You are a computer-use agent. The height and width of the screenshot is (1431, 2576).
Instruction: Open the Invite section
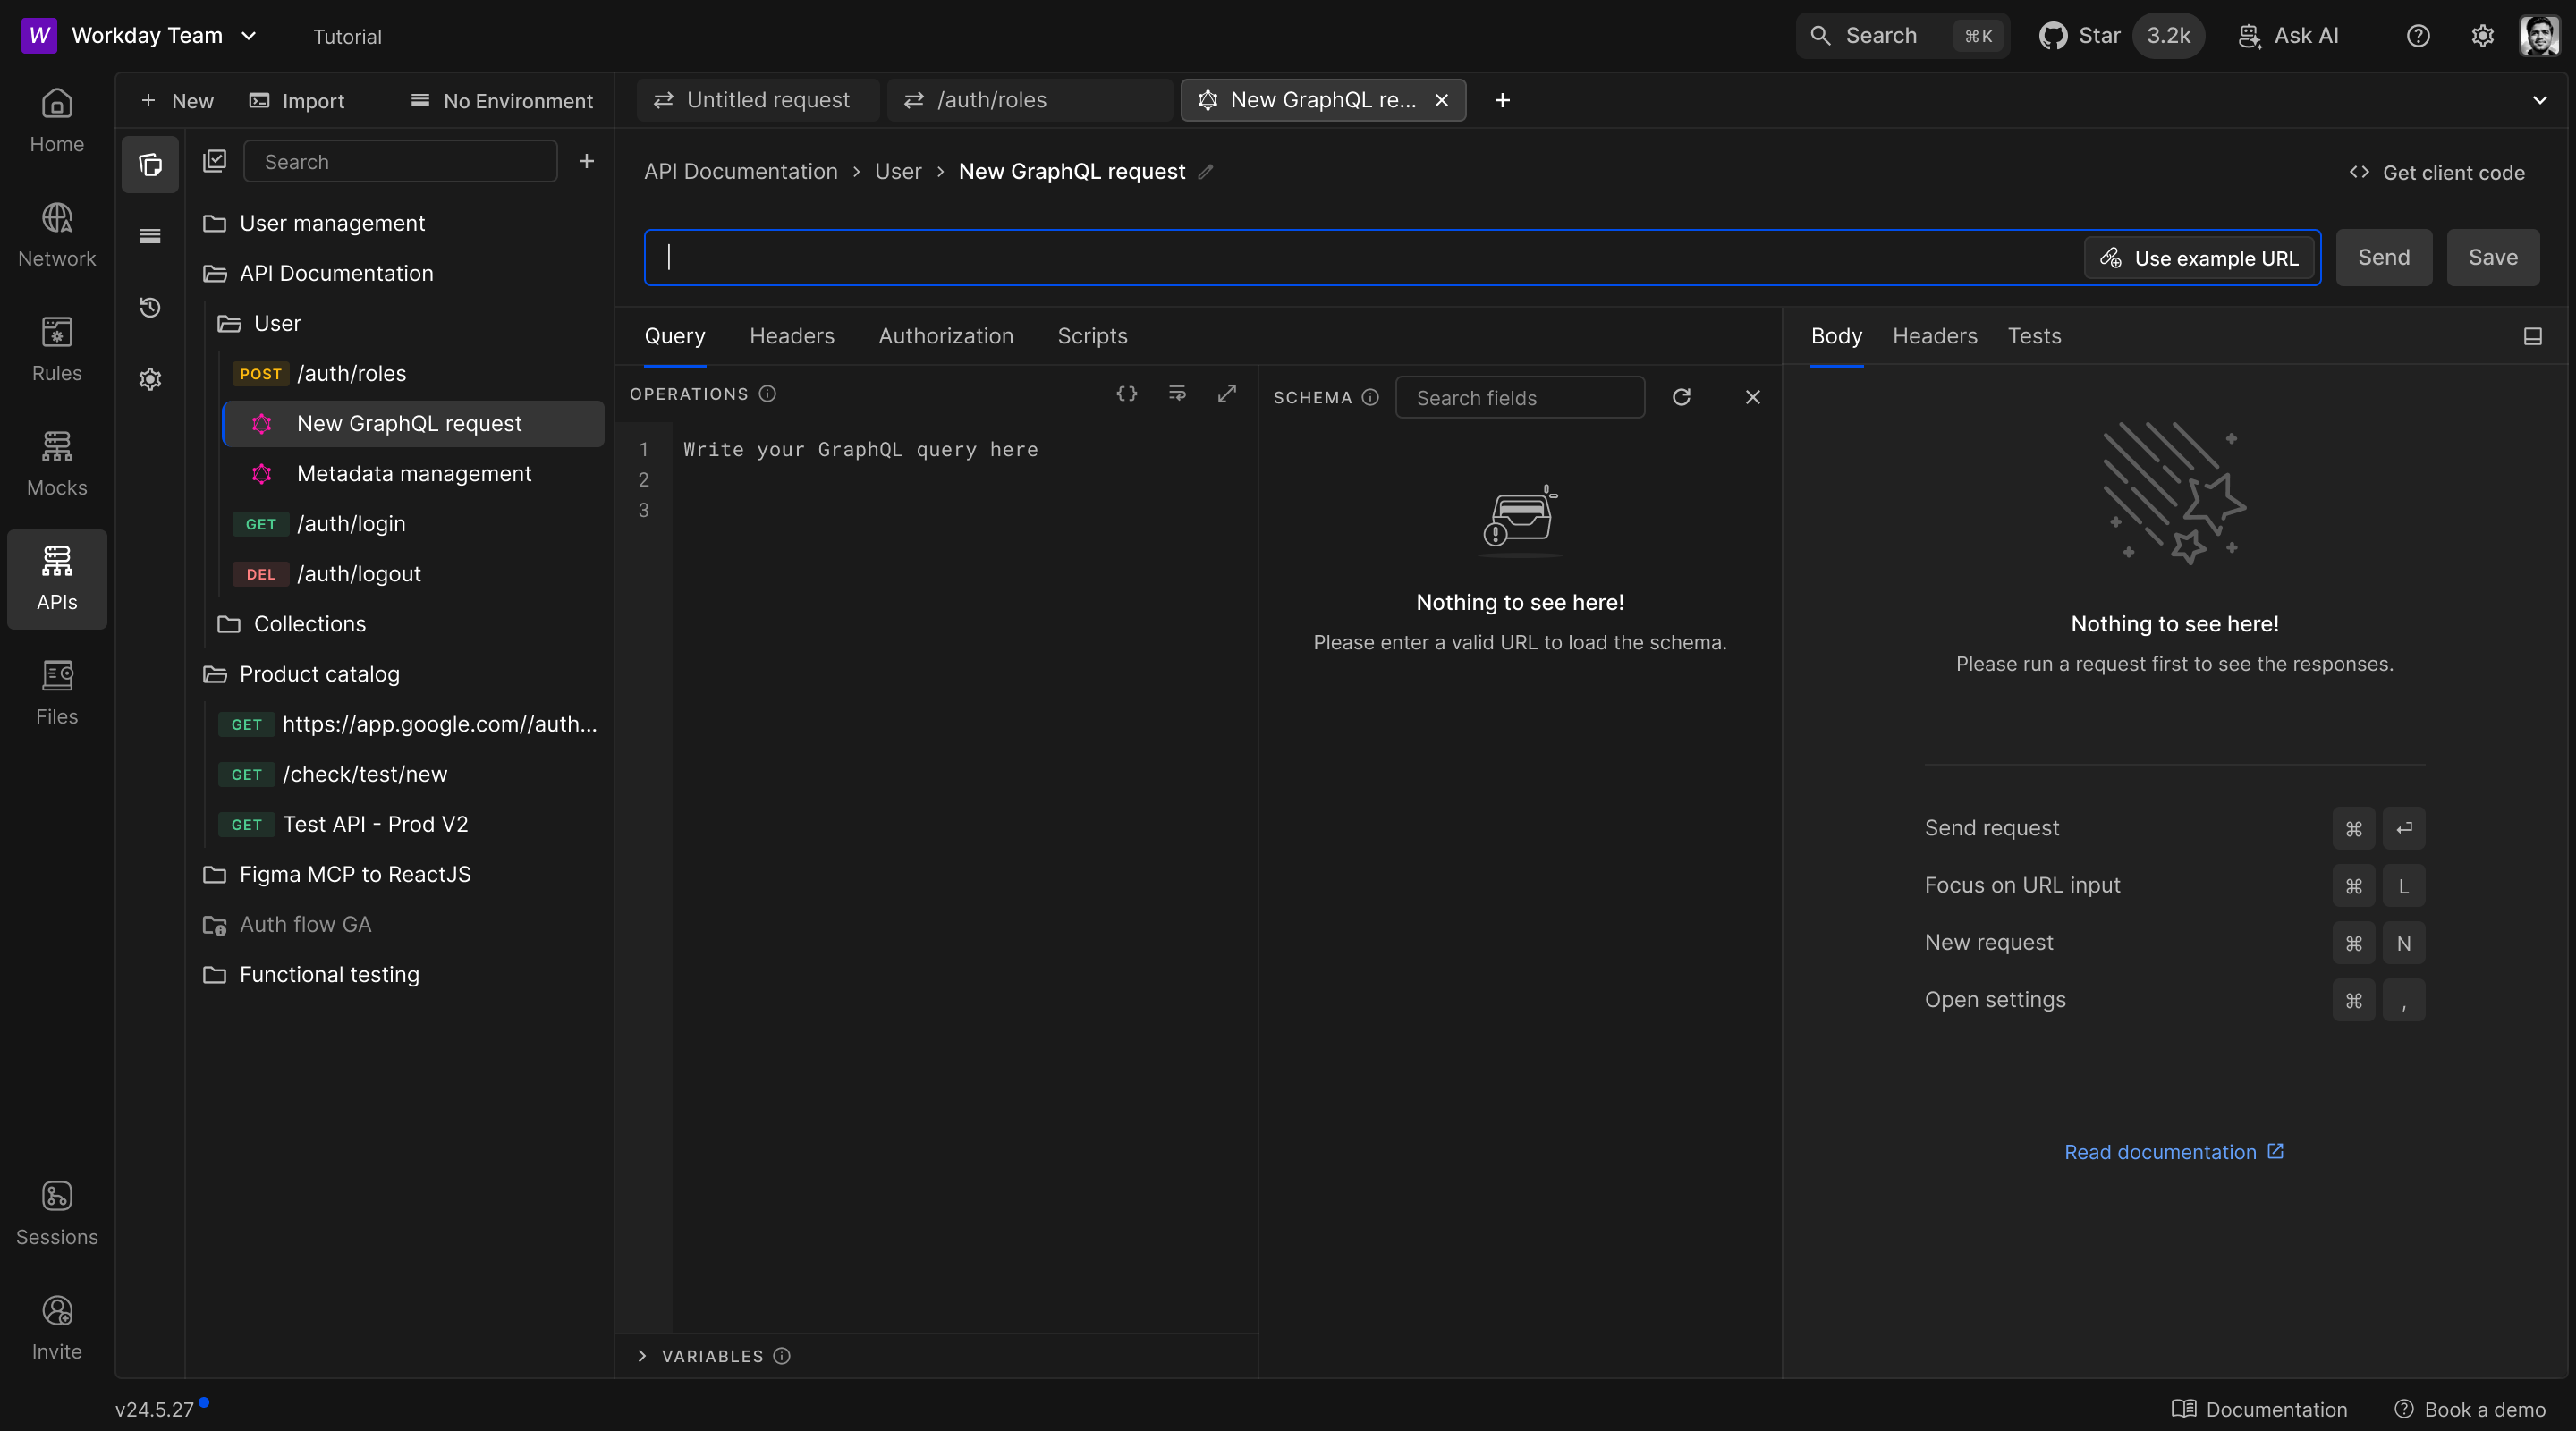point(57,1329)
